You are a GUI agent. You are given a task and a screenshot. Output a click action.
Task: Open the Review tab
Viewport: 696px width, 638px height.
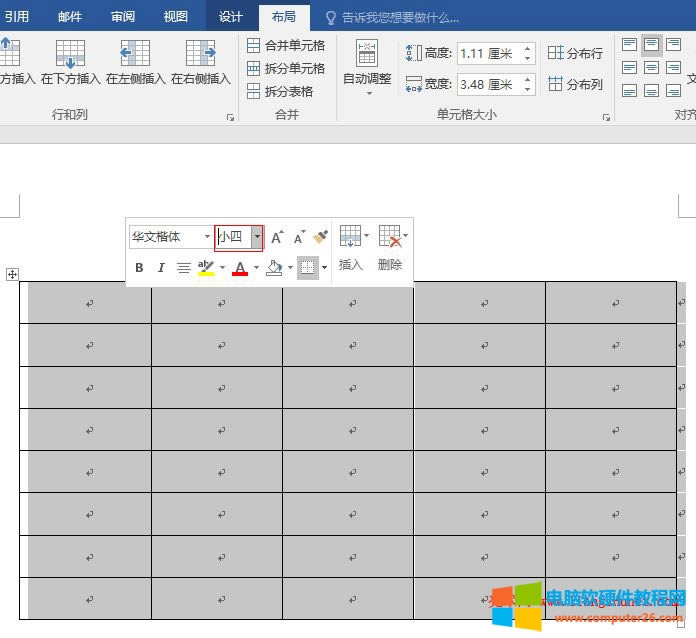pos(123,17)
